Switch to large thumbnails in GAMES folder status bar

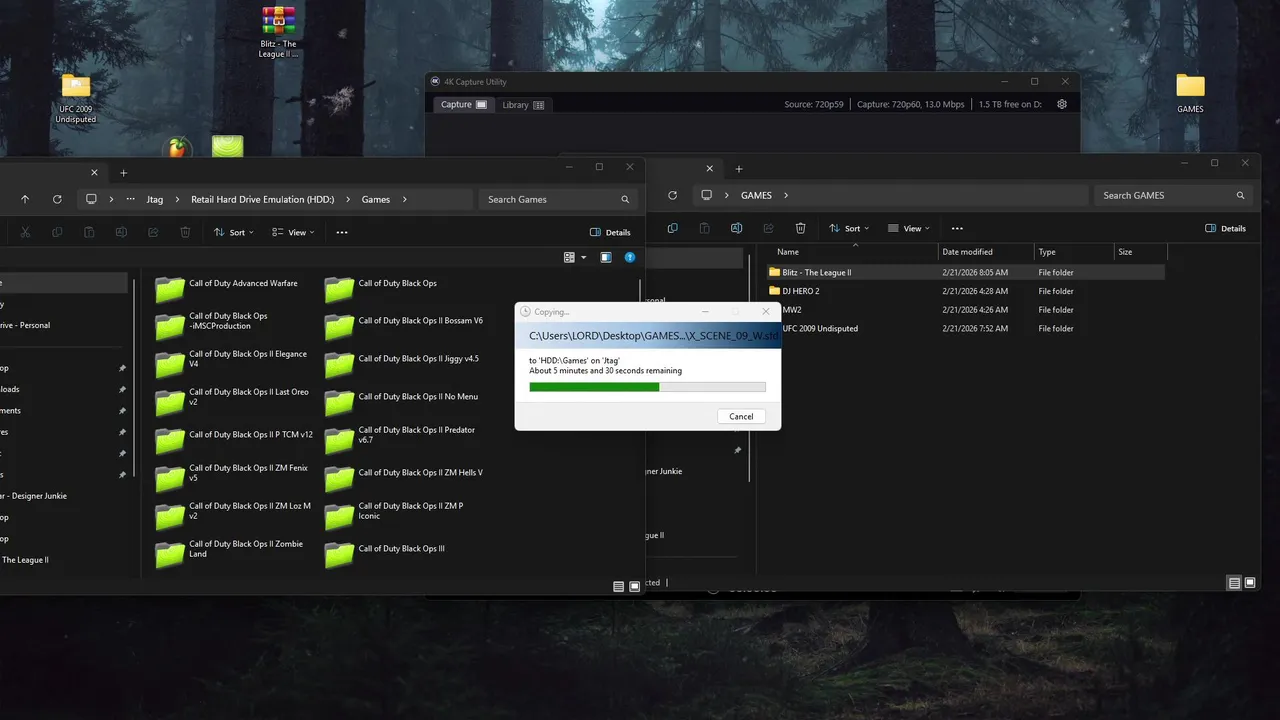1250,583
